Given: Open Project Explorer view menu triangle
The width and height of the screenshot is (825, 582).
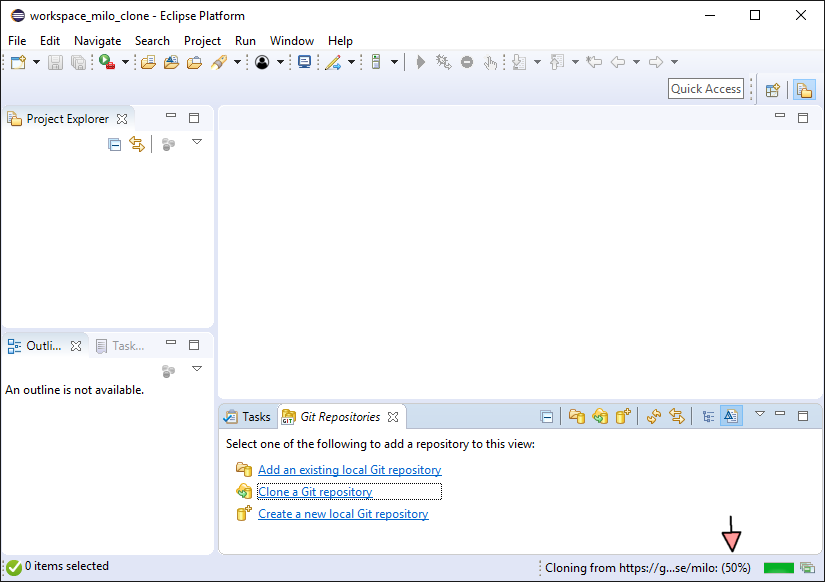Looking at the screenshot, I should point(197,143).
